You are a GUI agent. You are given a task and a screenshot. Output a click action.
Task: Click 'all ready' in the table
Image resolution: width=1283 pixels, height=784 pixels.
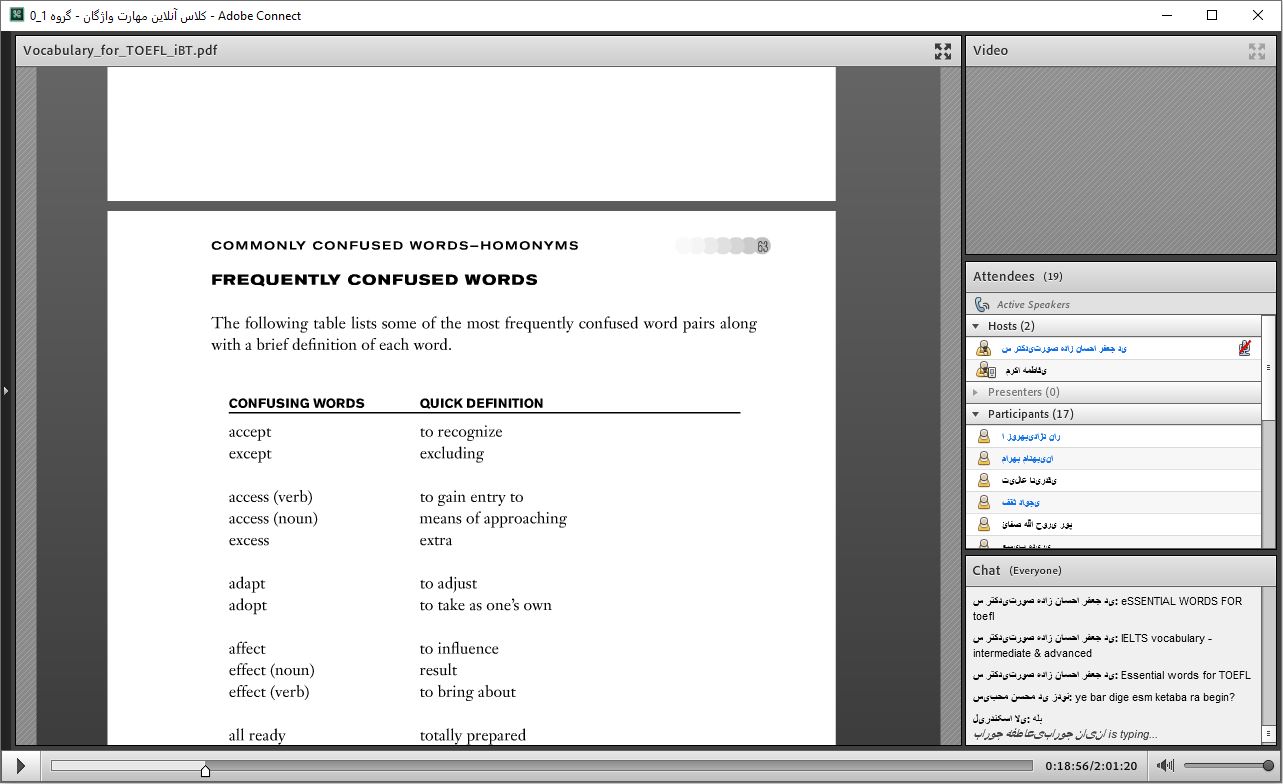coord(257,735)
